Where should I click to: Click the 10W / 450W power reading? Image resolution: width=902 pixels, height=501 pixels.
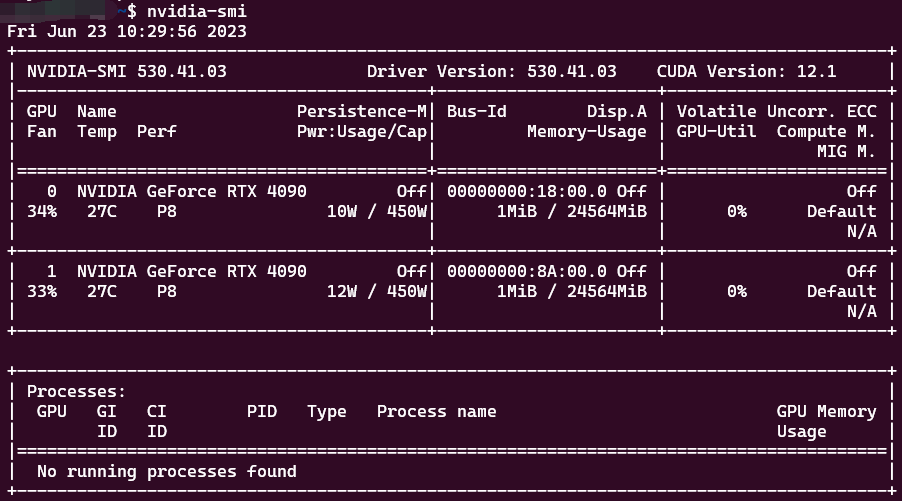tap(377, 211)
